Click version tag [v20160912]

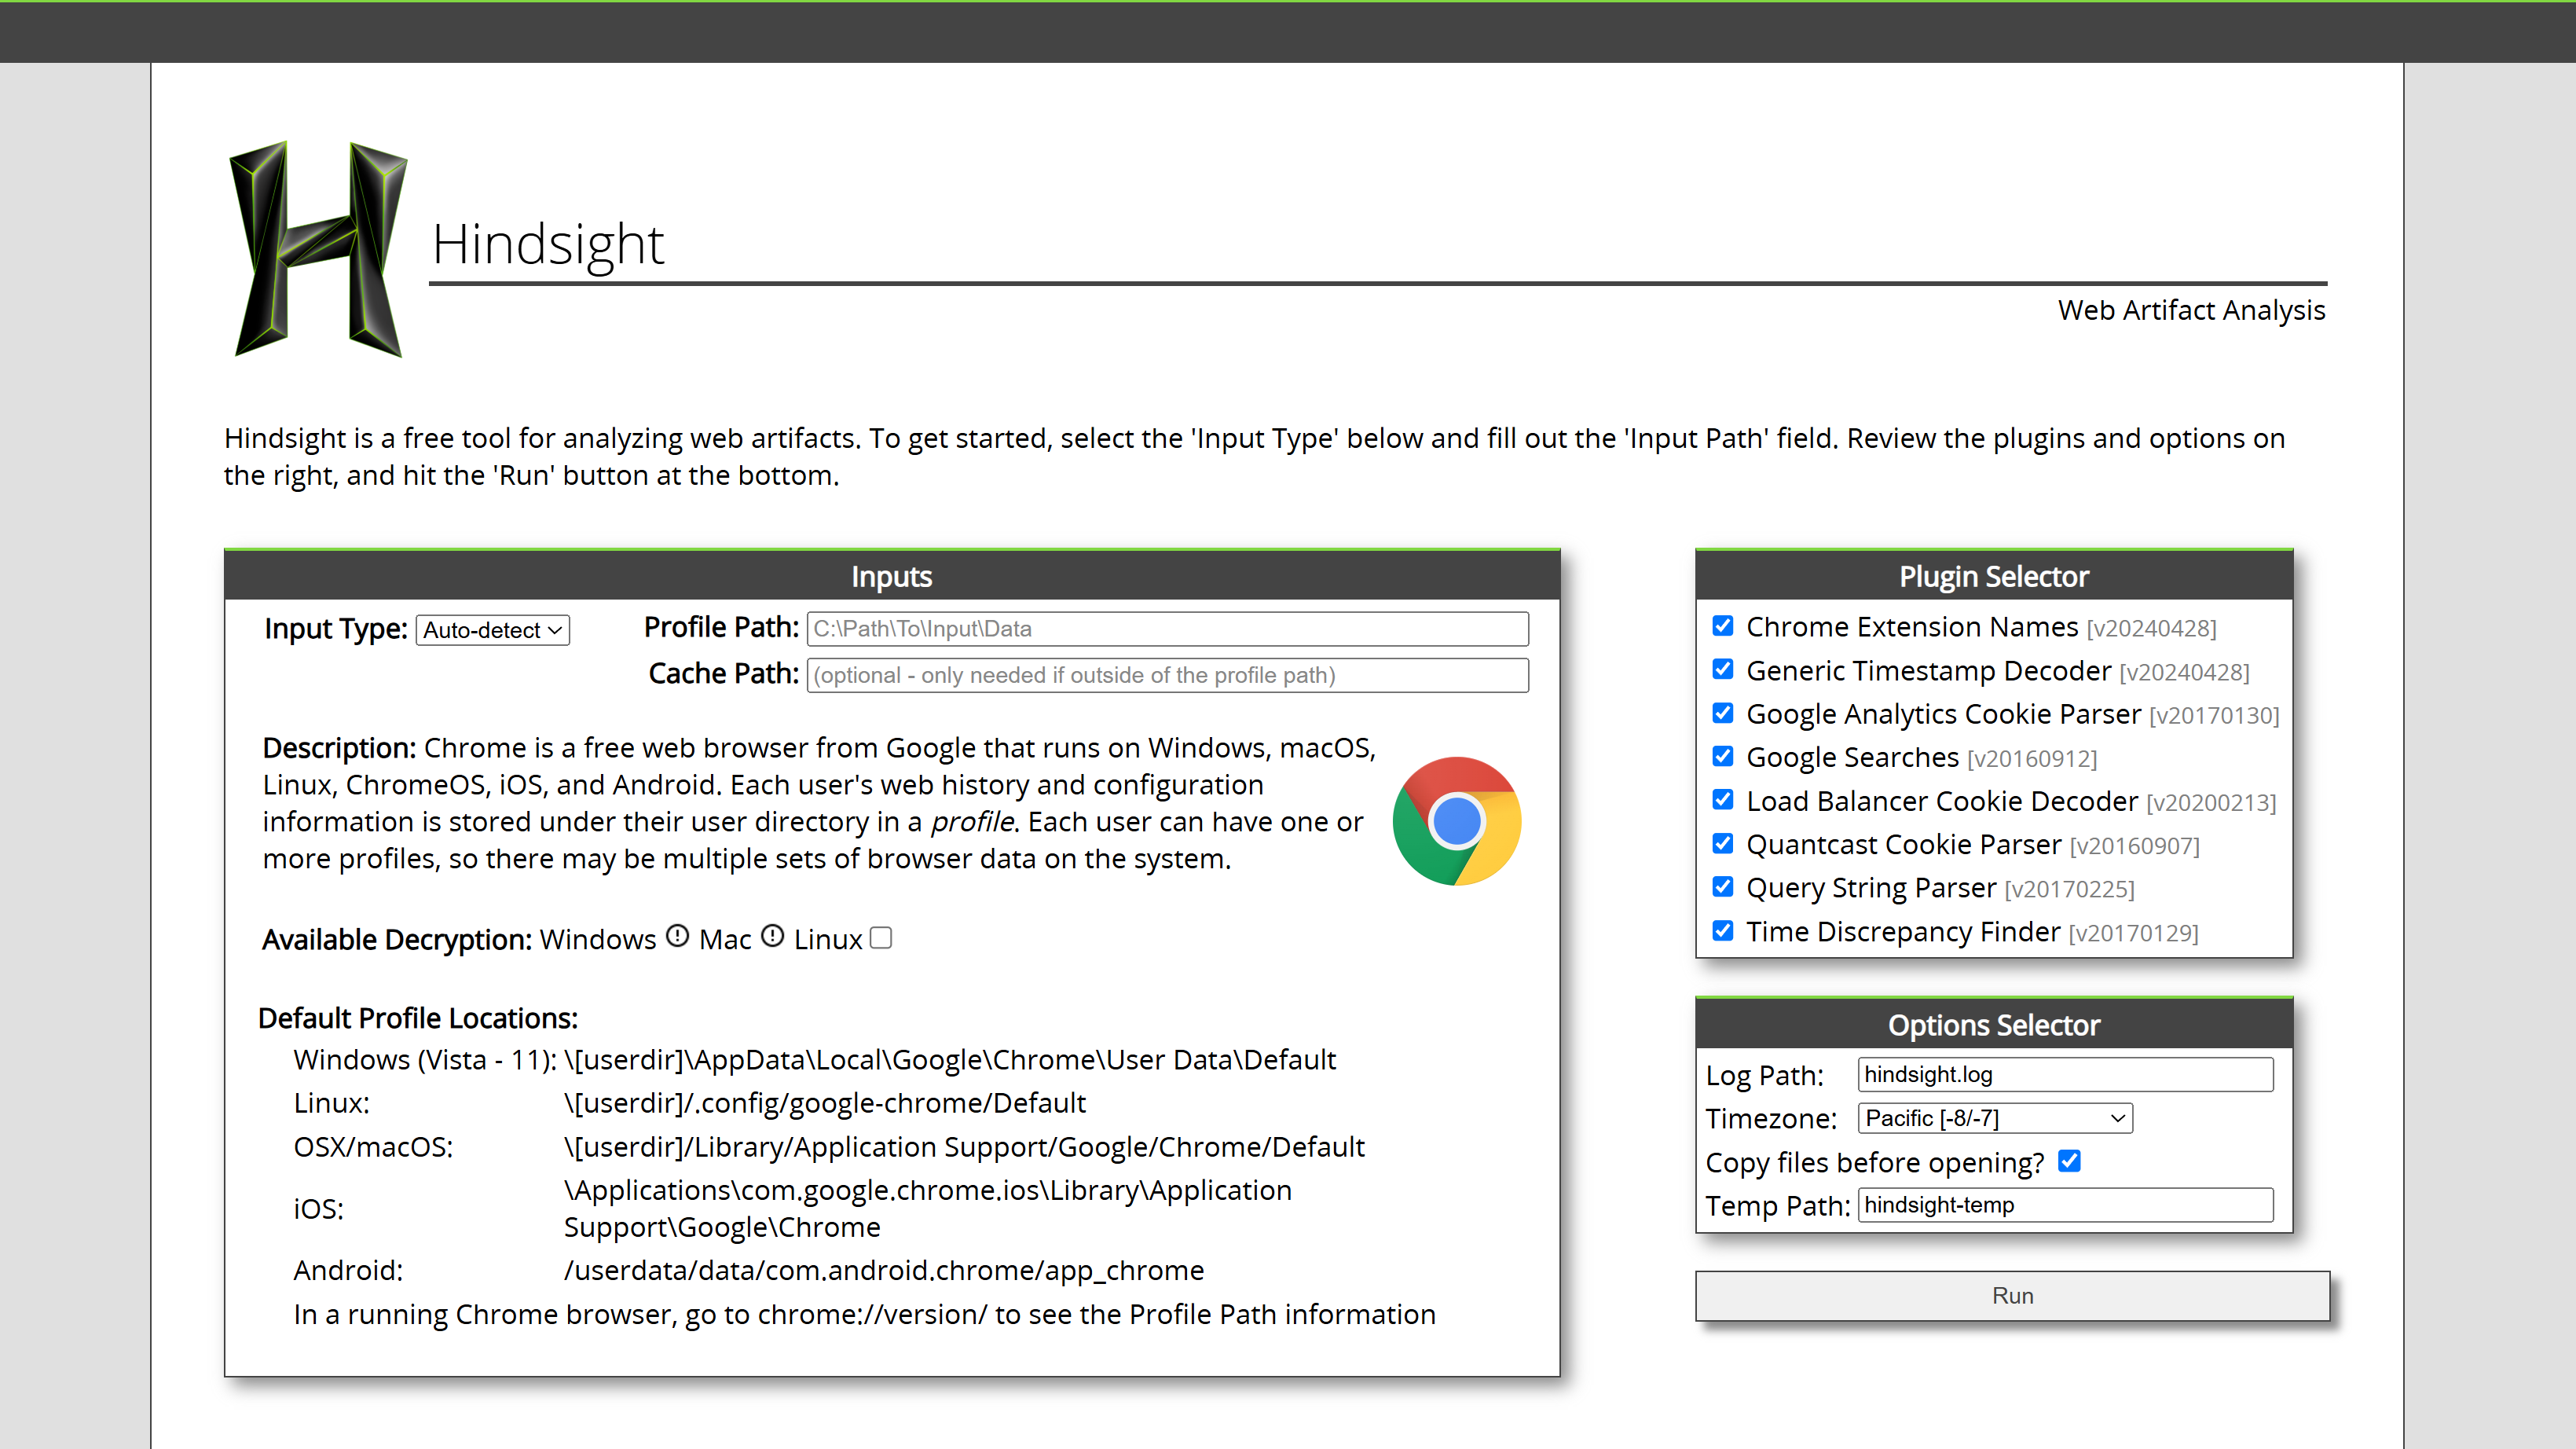[2032, 759]
